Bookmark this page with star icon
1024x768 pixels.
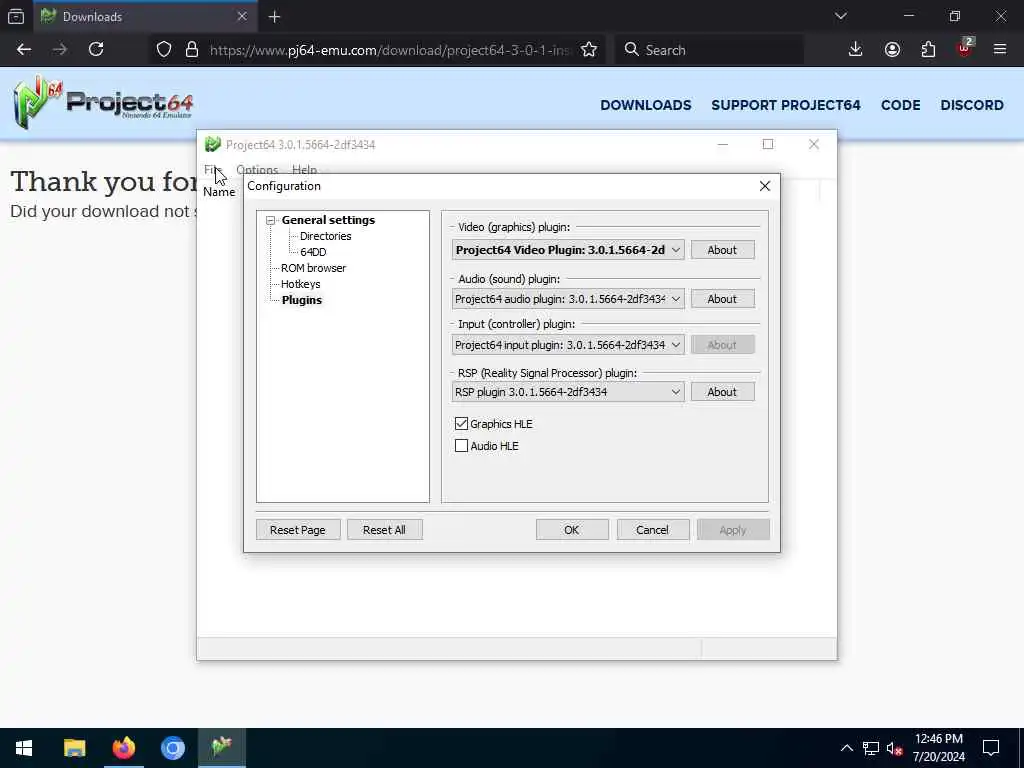tap(589, 50)
